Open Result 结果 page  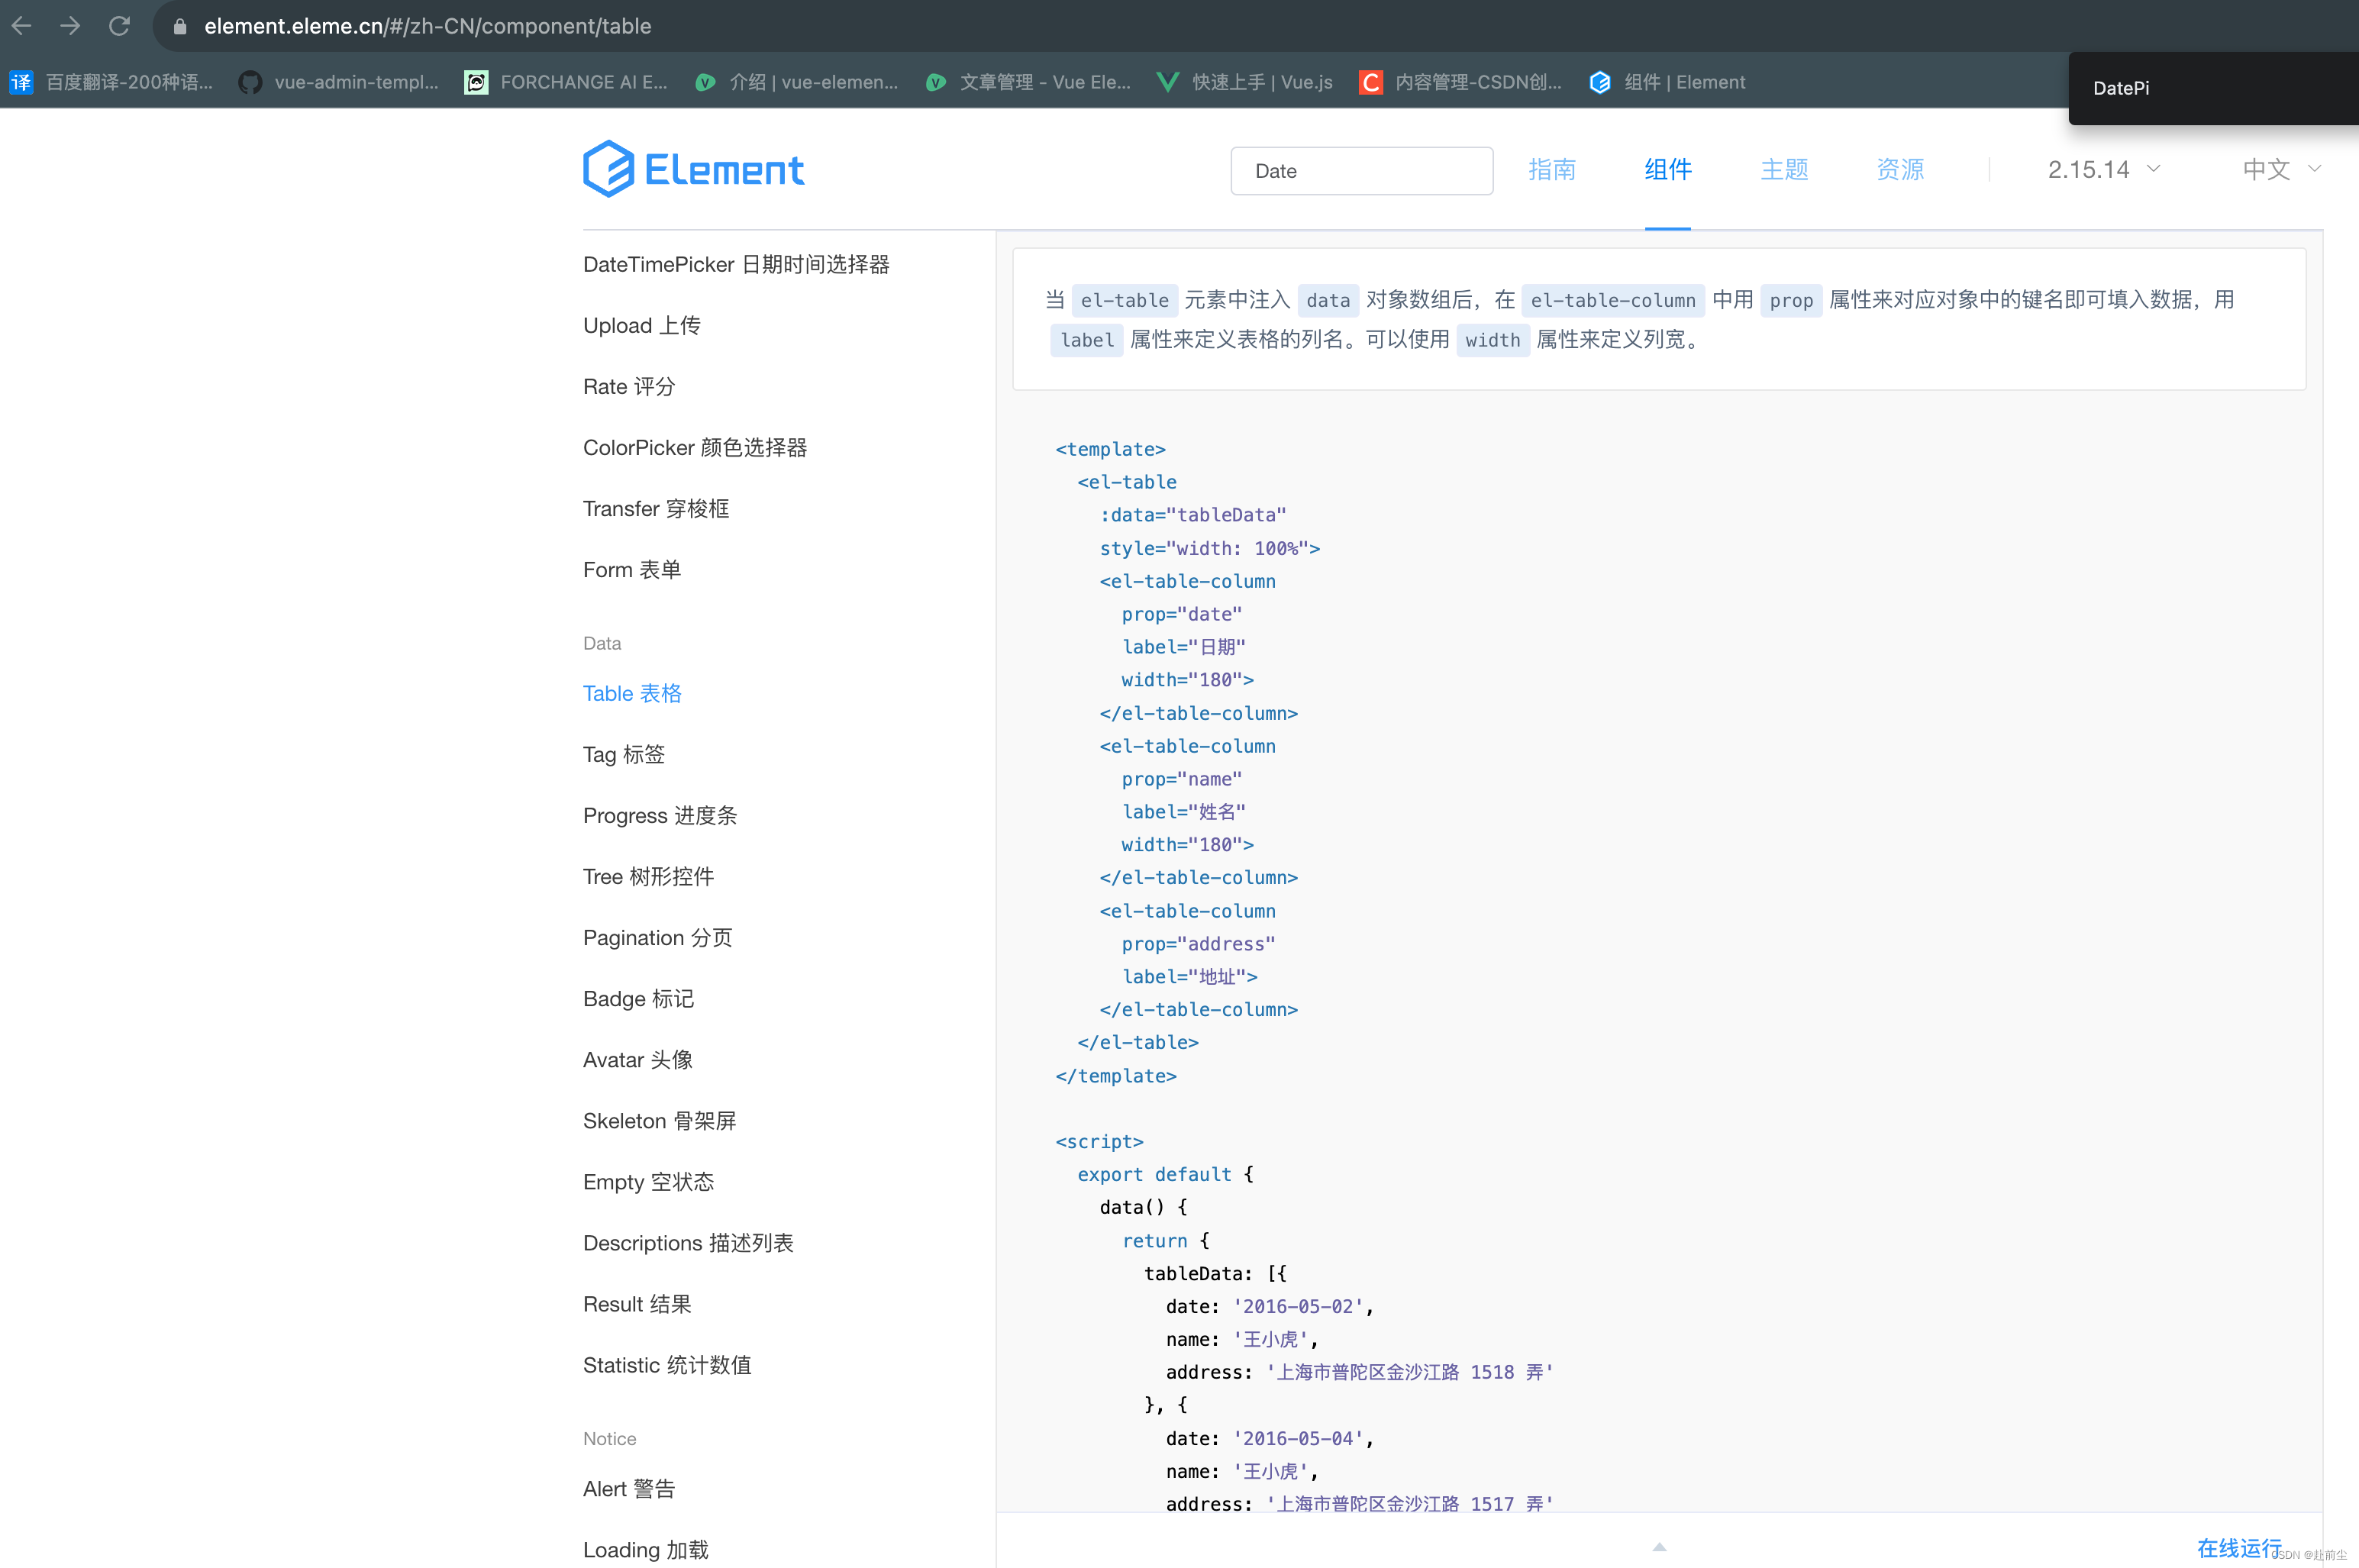(x=637, y=1303)
